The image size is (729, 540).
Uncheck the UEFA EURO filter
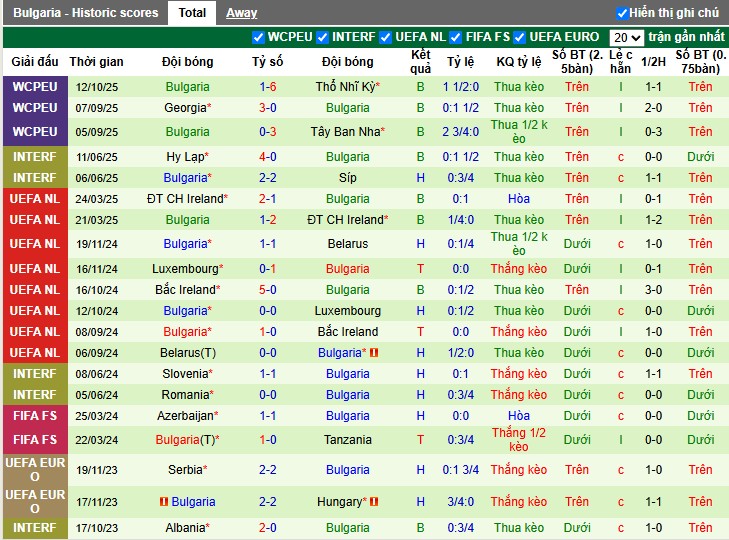click(520, 37)
